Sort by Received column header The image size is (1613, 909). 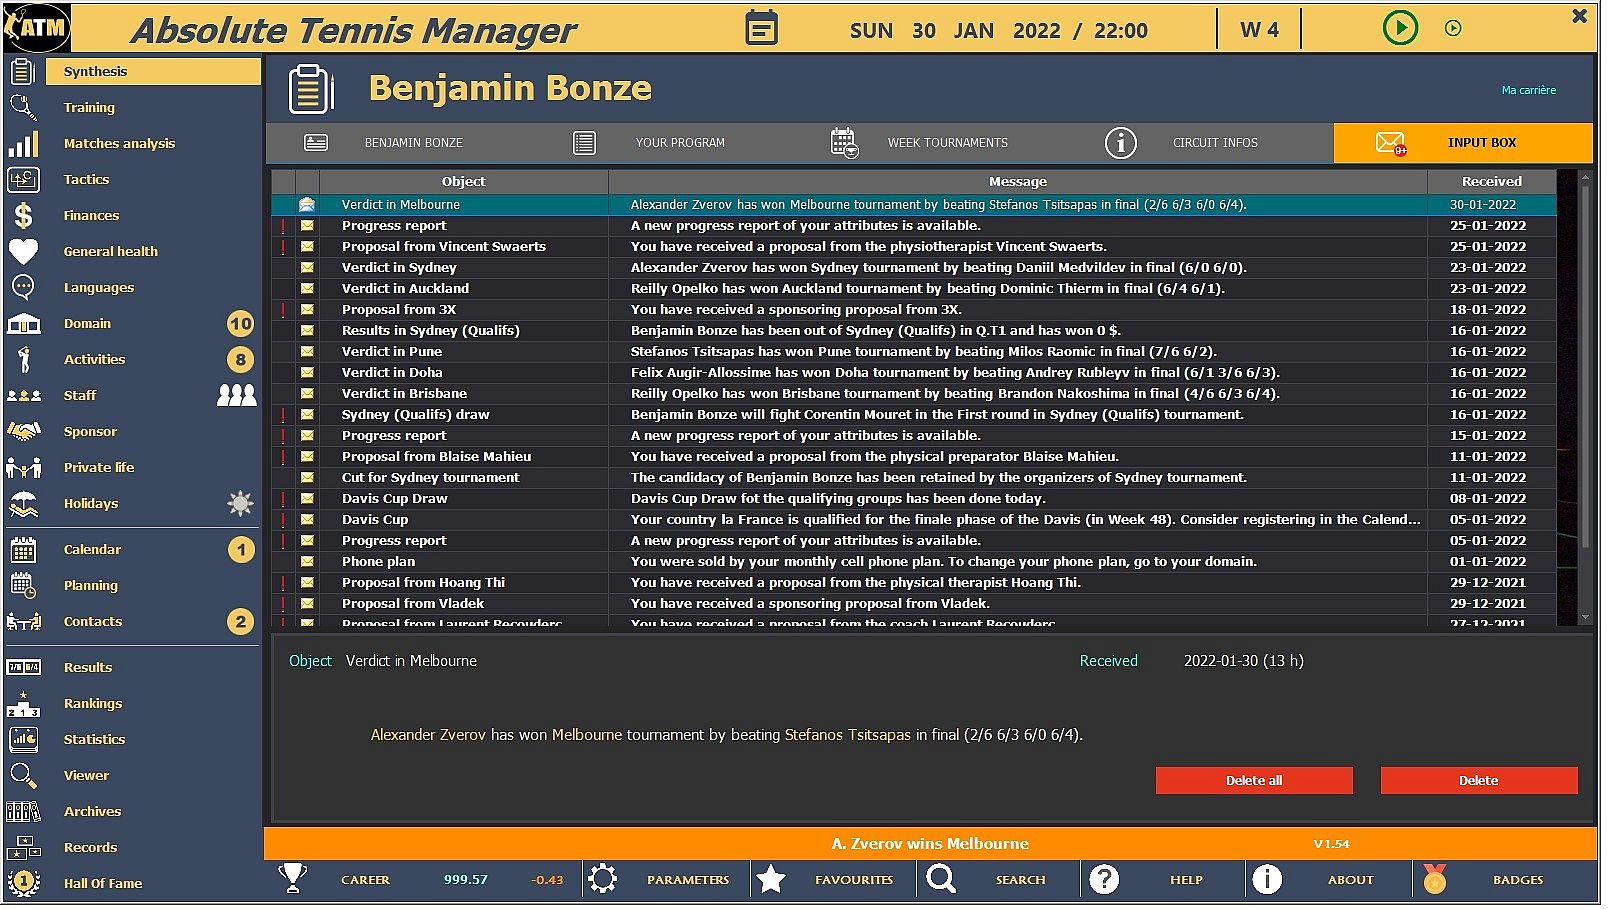point(1491,182)
